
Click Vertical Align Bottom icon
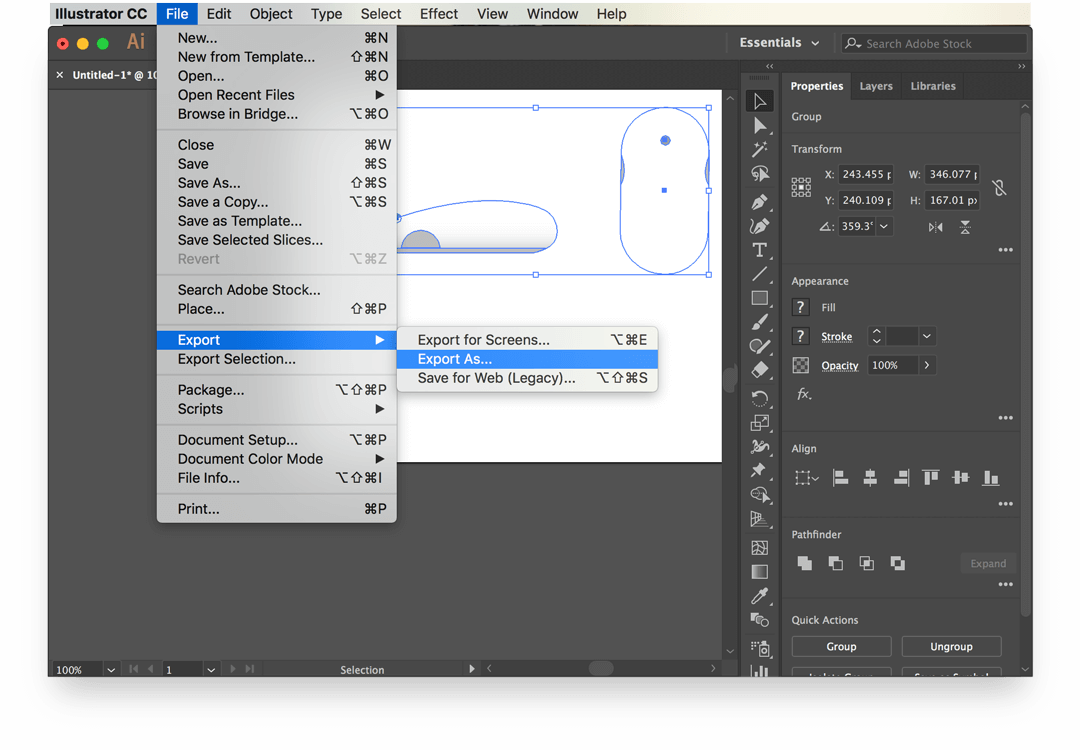point(990,477)
